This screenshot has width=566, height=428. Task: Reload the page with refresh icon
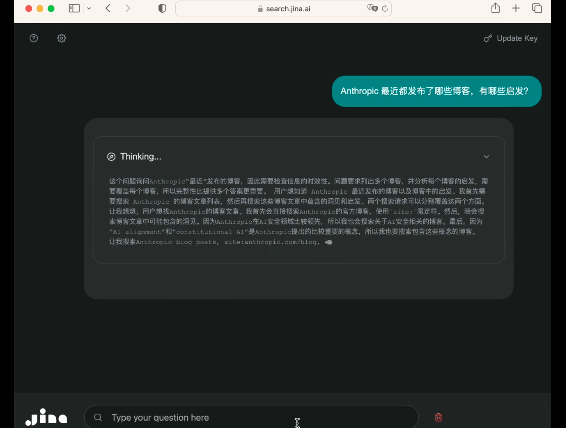click(385, 8)
